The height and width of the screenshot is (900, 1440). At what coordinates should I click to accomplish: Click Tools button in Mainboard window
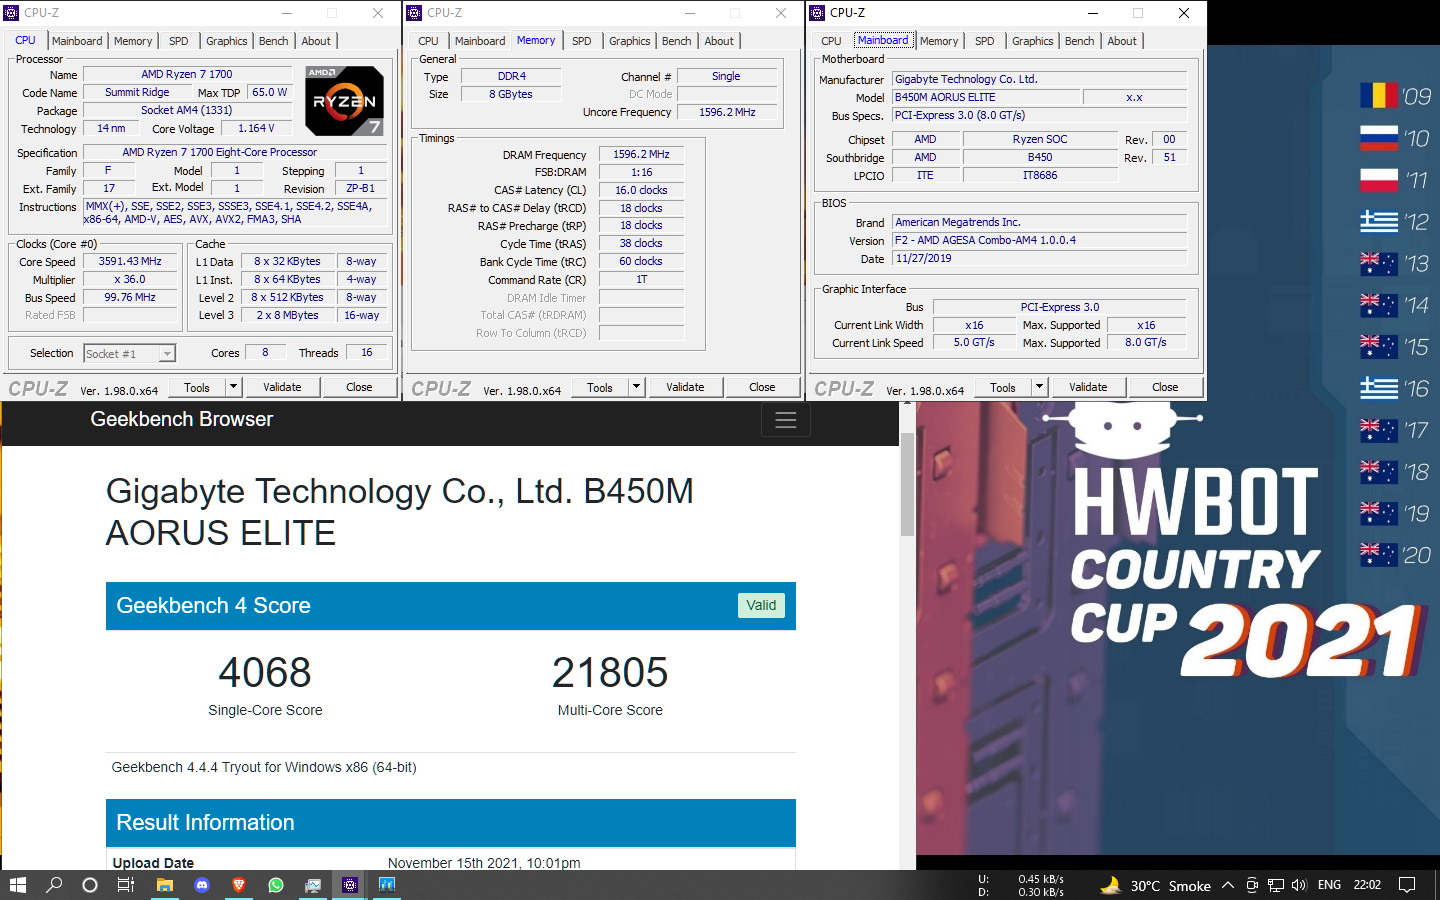pos(1003,387)
